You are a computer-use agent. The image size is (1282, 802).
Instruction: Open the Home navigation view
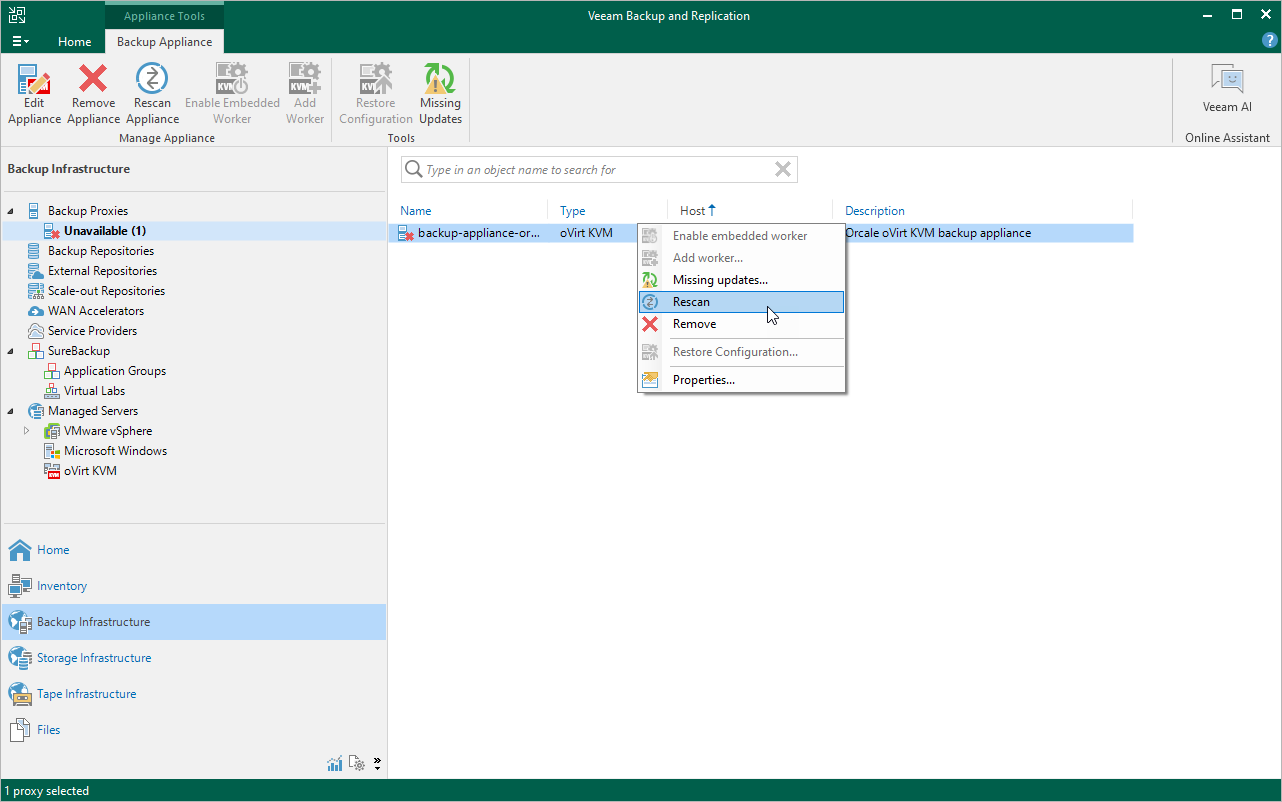[x=193, y=550]
